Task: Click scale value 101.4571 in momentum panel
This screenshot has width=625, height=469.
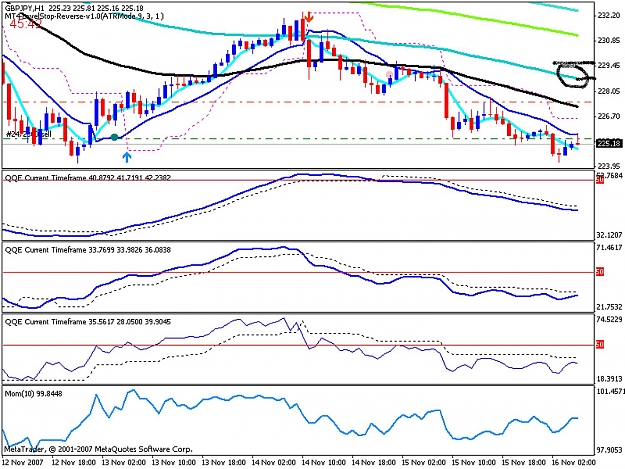Action: pyautogui.click(x=610, y=392)
